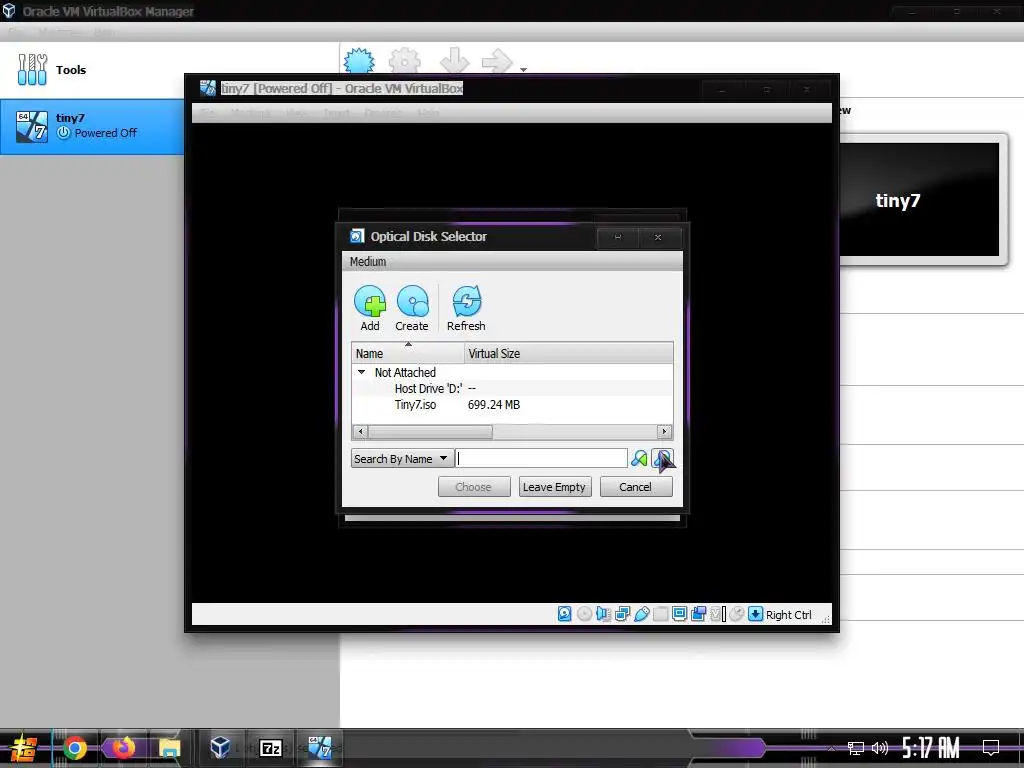Collapse the Not Attached group
The image size is (1024, 768).
point(361,372)
